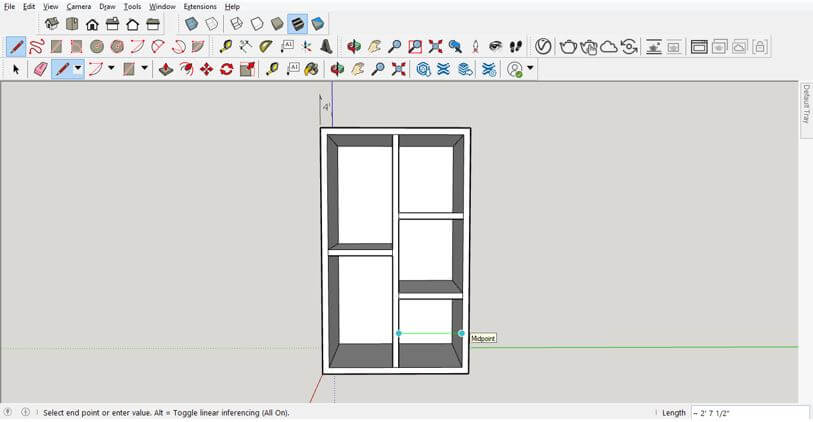Select the Push/Pull tool
This screenshot has height=422, width=813.
[x=166, y=69]
